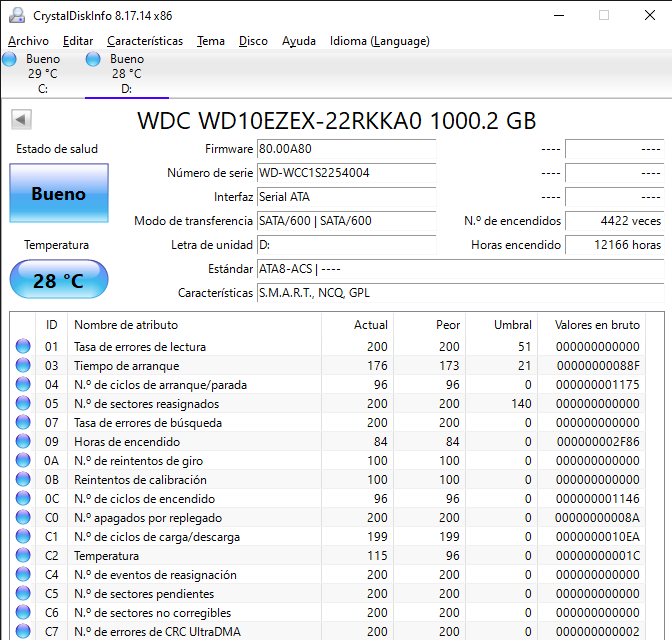Click the Características field S.M.A.R.T., NCQ, GPL

tap(461, 293)
